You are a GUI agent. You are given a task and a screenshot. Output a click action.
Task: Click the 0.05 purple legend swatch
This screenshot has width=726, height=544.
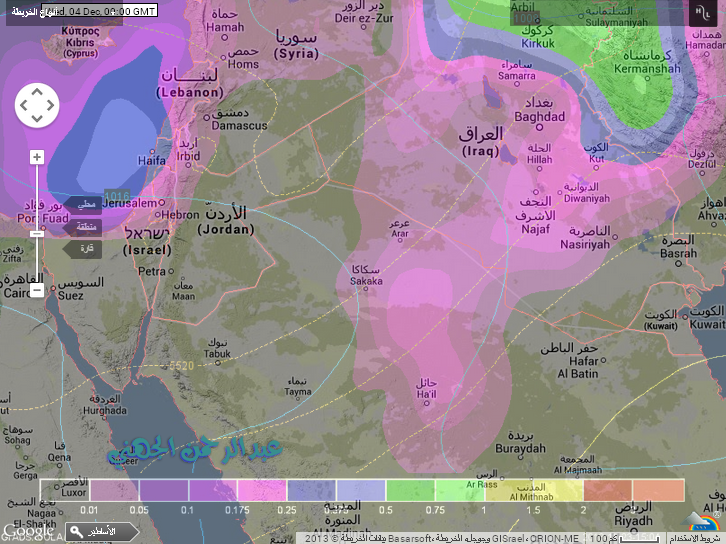coord(164,490)
